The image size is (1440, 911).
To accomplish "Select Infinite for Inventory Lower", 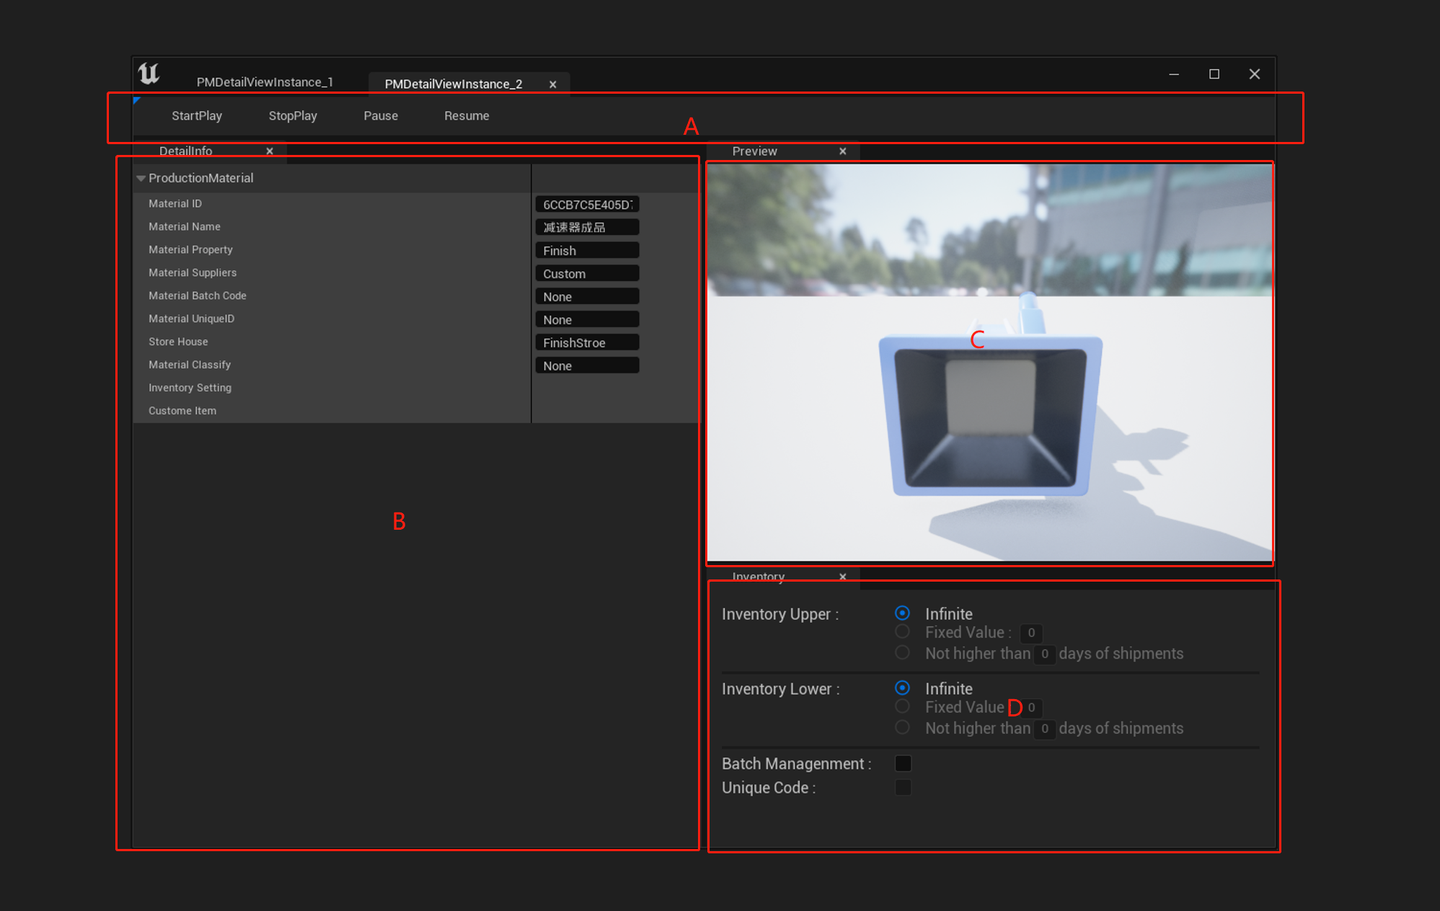I will tap(901, 688).
